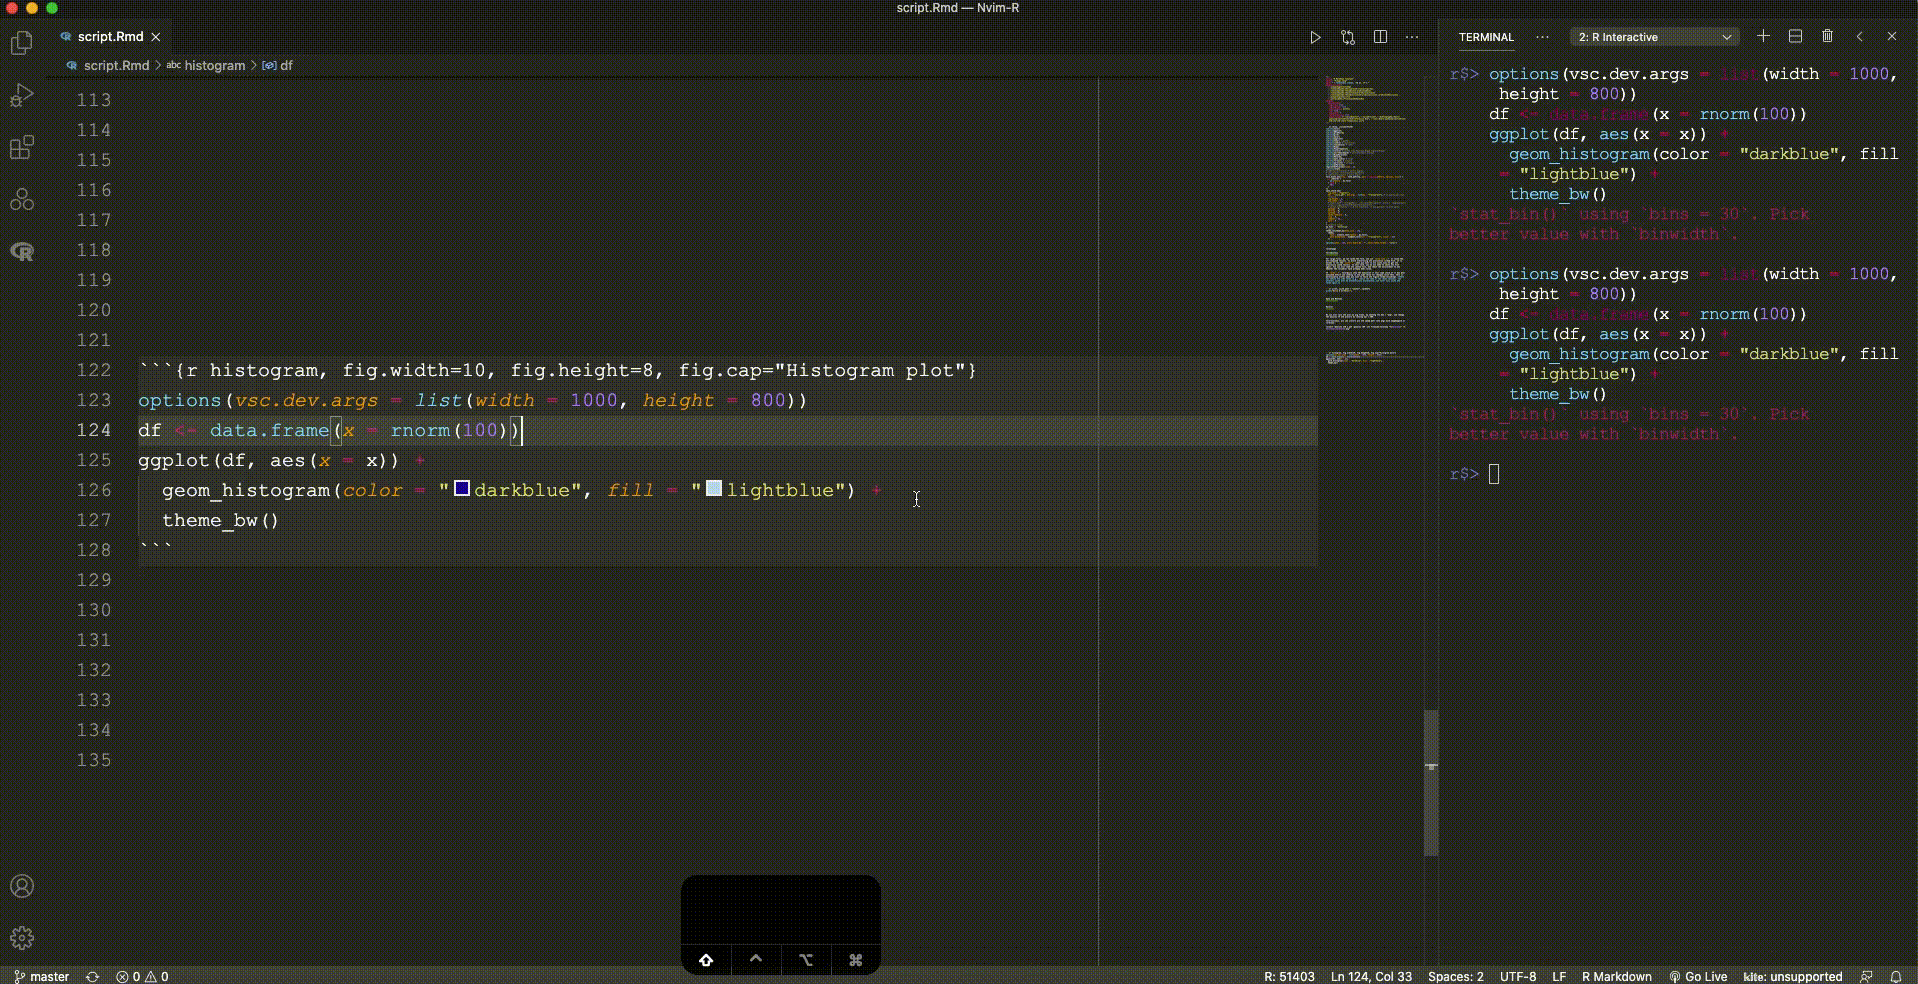Click script.Rmd in the breadcrumb
The image size is (1918, 984).
pyautogui.click(x=116, y=65)
